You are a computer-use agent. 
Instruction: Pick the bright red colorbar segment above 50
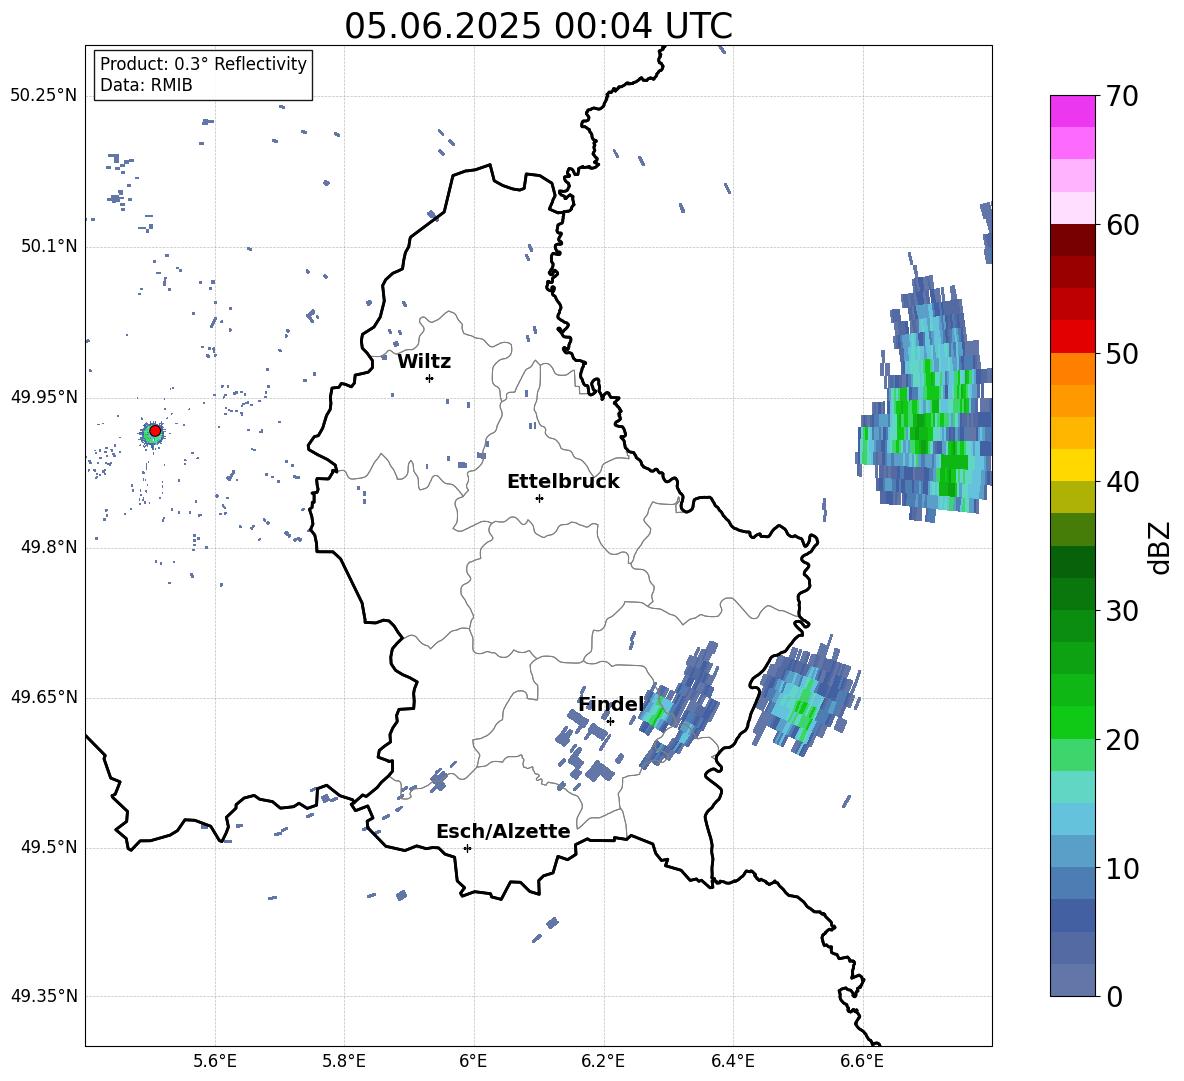tap(1072, 336)
